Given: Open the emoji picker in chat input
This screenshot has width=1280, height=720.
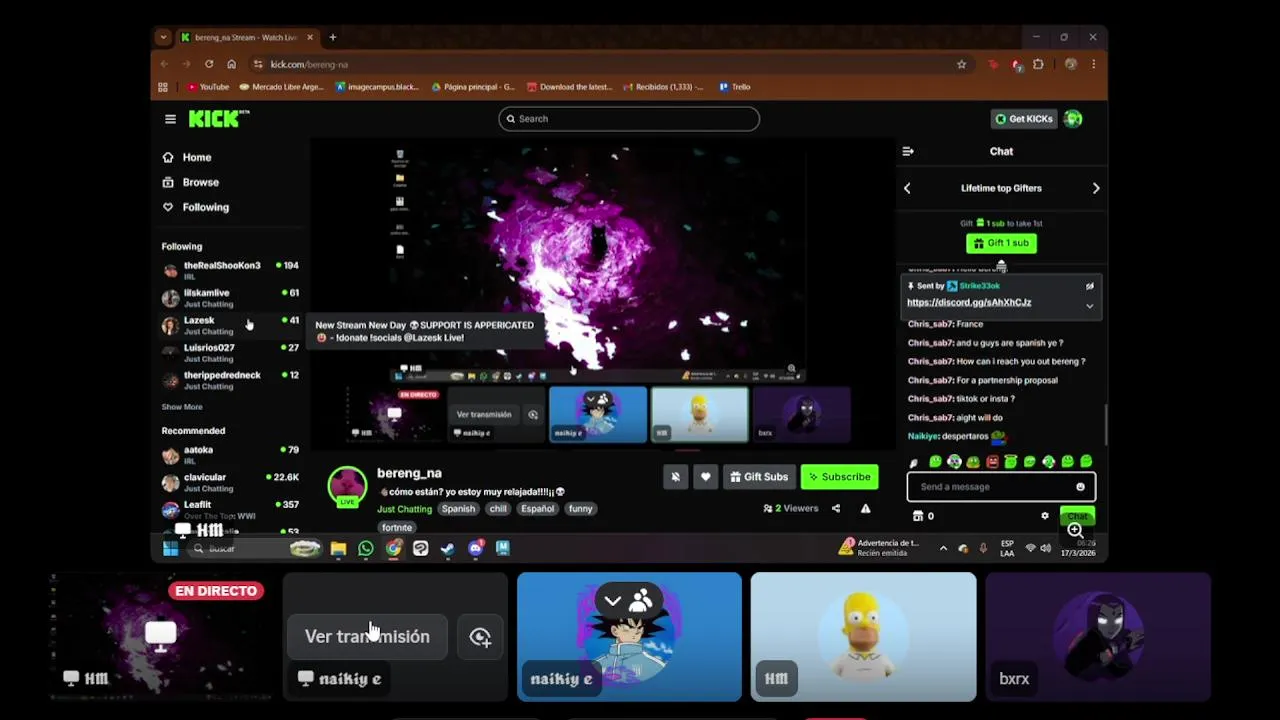Looking at the screenshot, I should coord(1080,487).
